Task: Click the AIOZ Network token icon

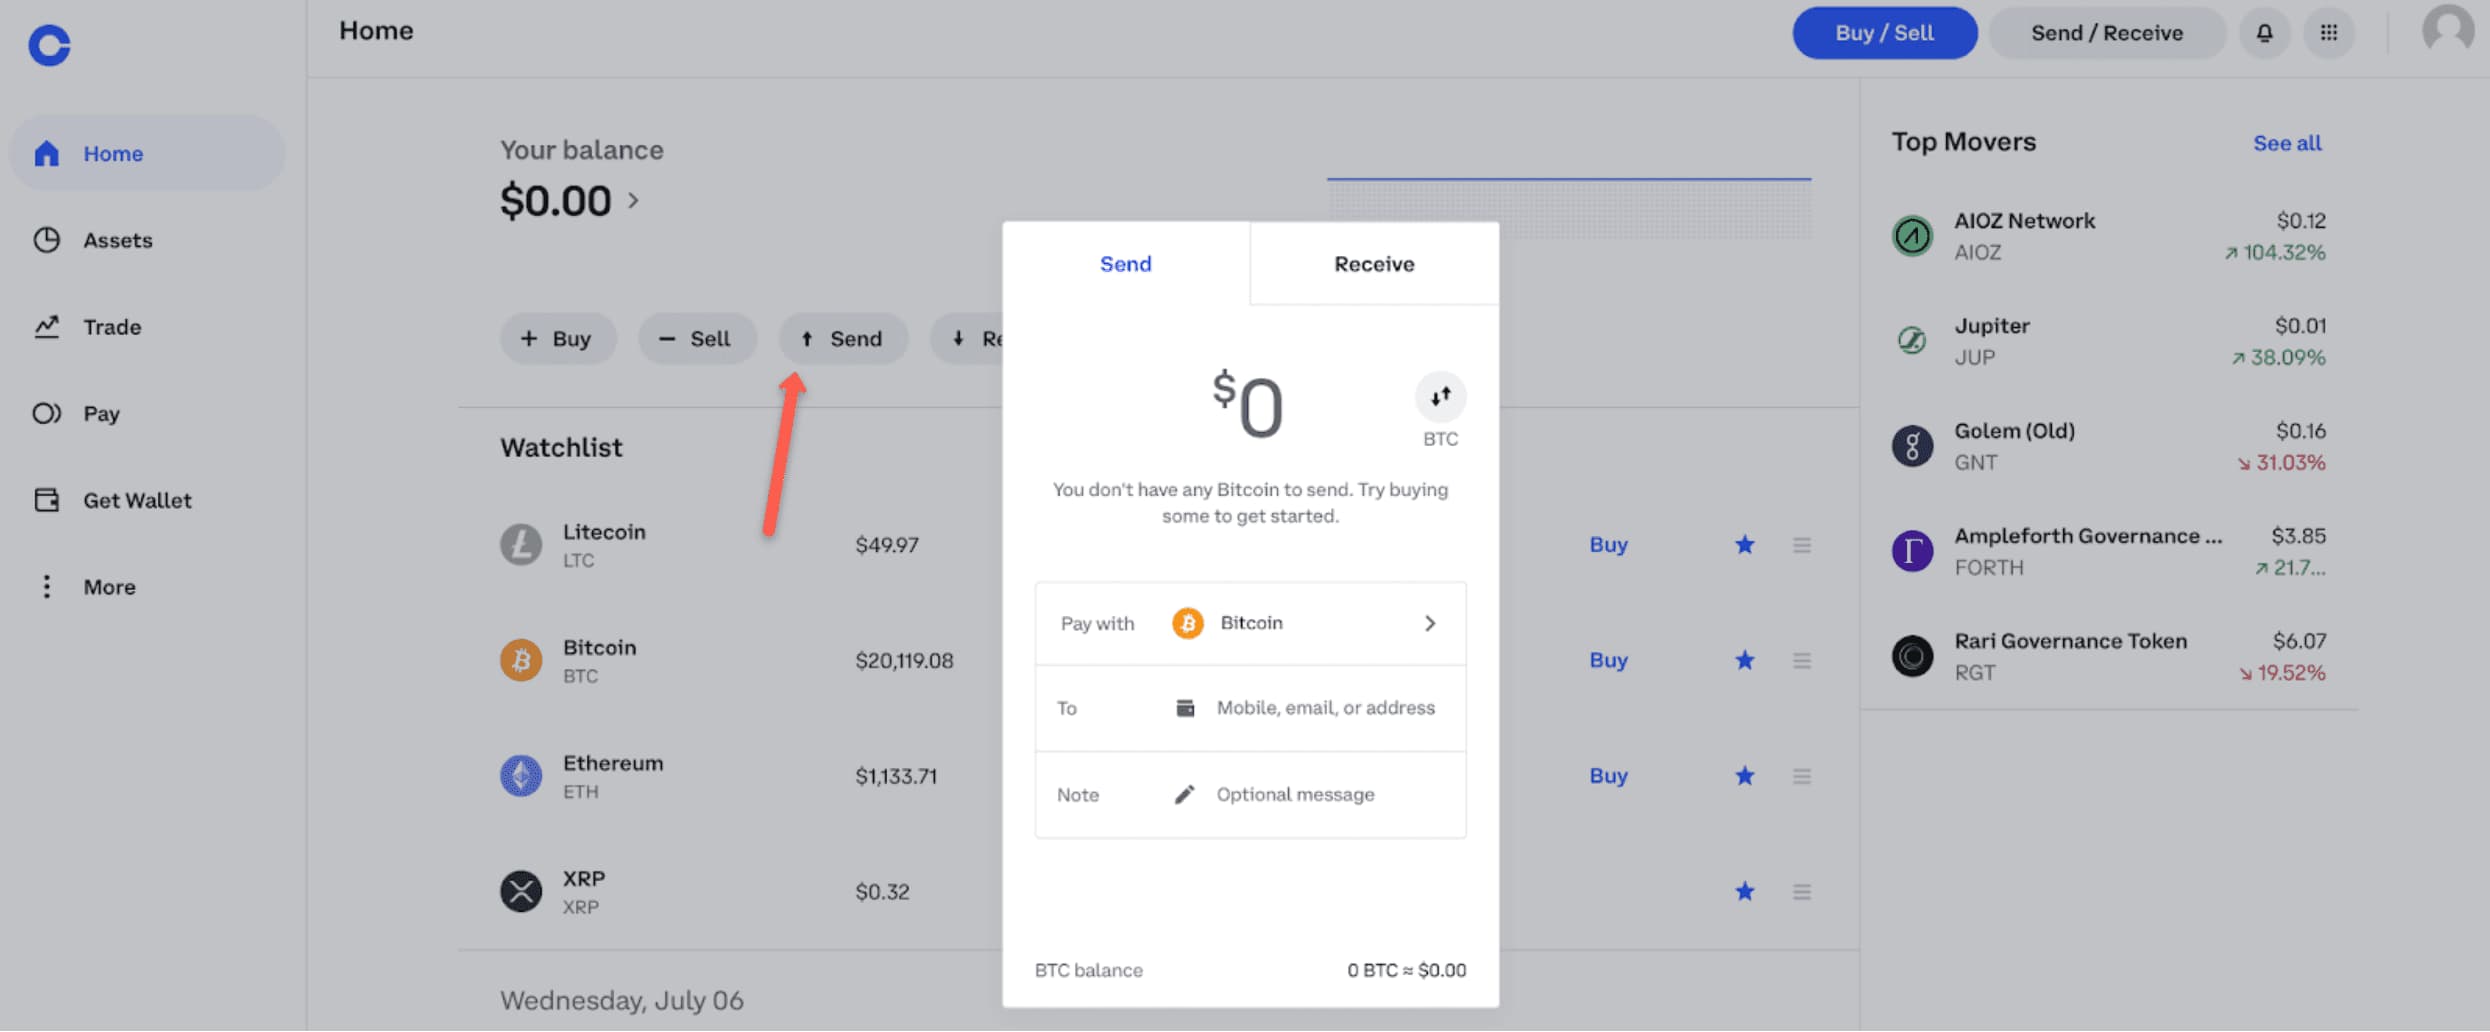Action: 1912,236
